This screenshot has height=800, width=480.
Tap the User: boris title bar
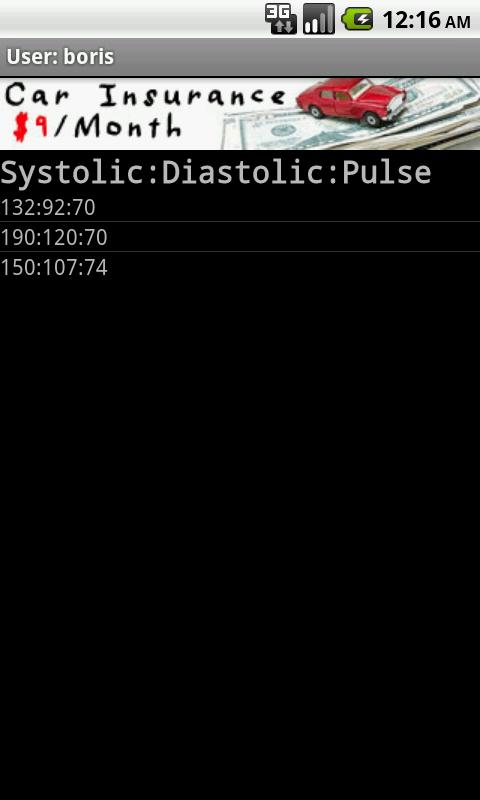coord(240,57)
